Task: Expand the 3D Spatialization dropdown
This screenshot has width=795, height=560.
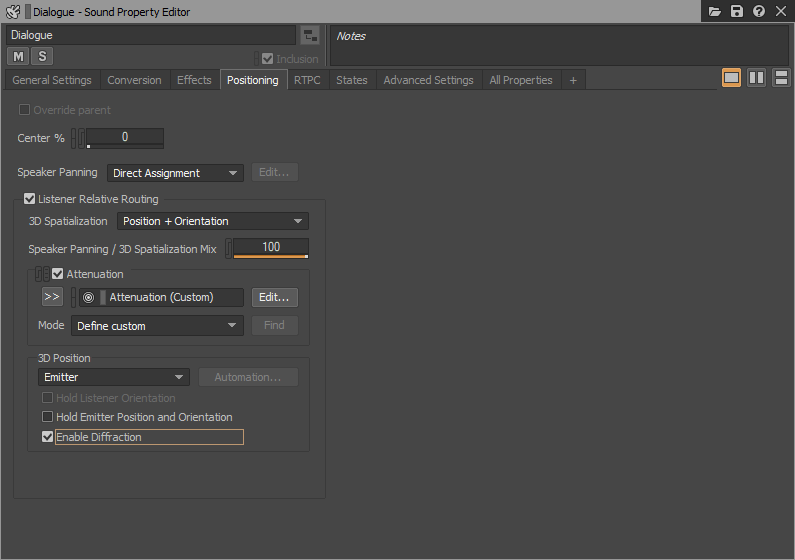Action: click(x=212, y=221)
